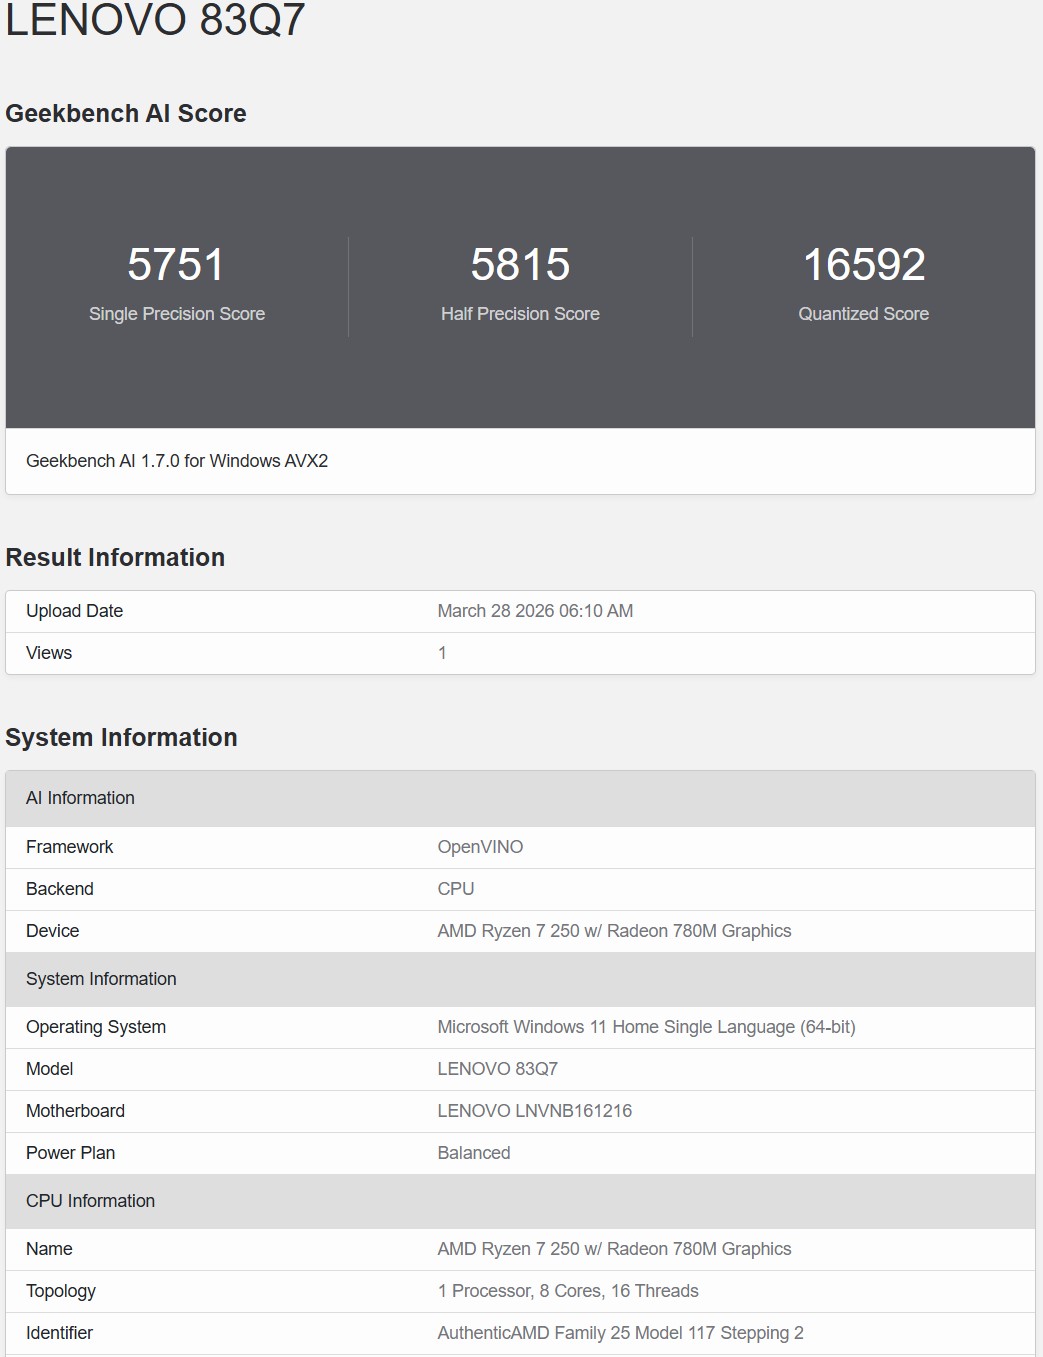Expand the AI Information group row
This screenshot has height=1357, width=1043.
coord(80,798)
